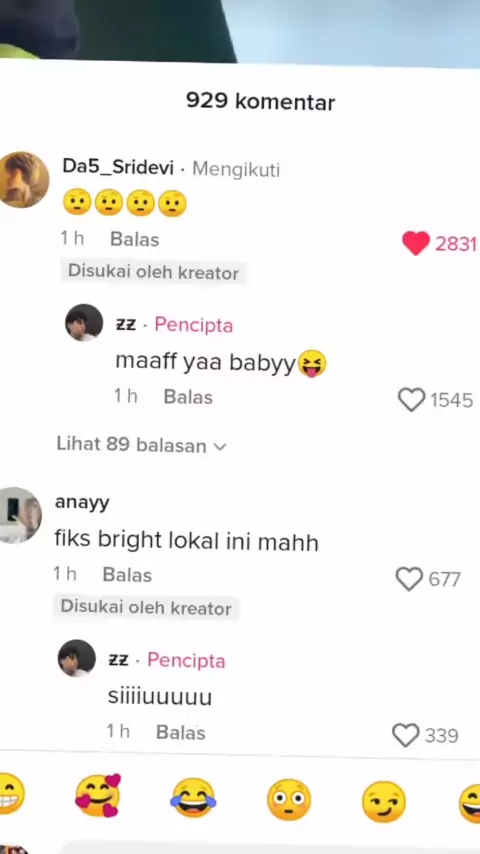Expand 'Lihat 89 balasan' replies

tap(141, 446)
